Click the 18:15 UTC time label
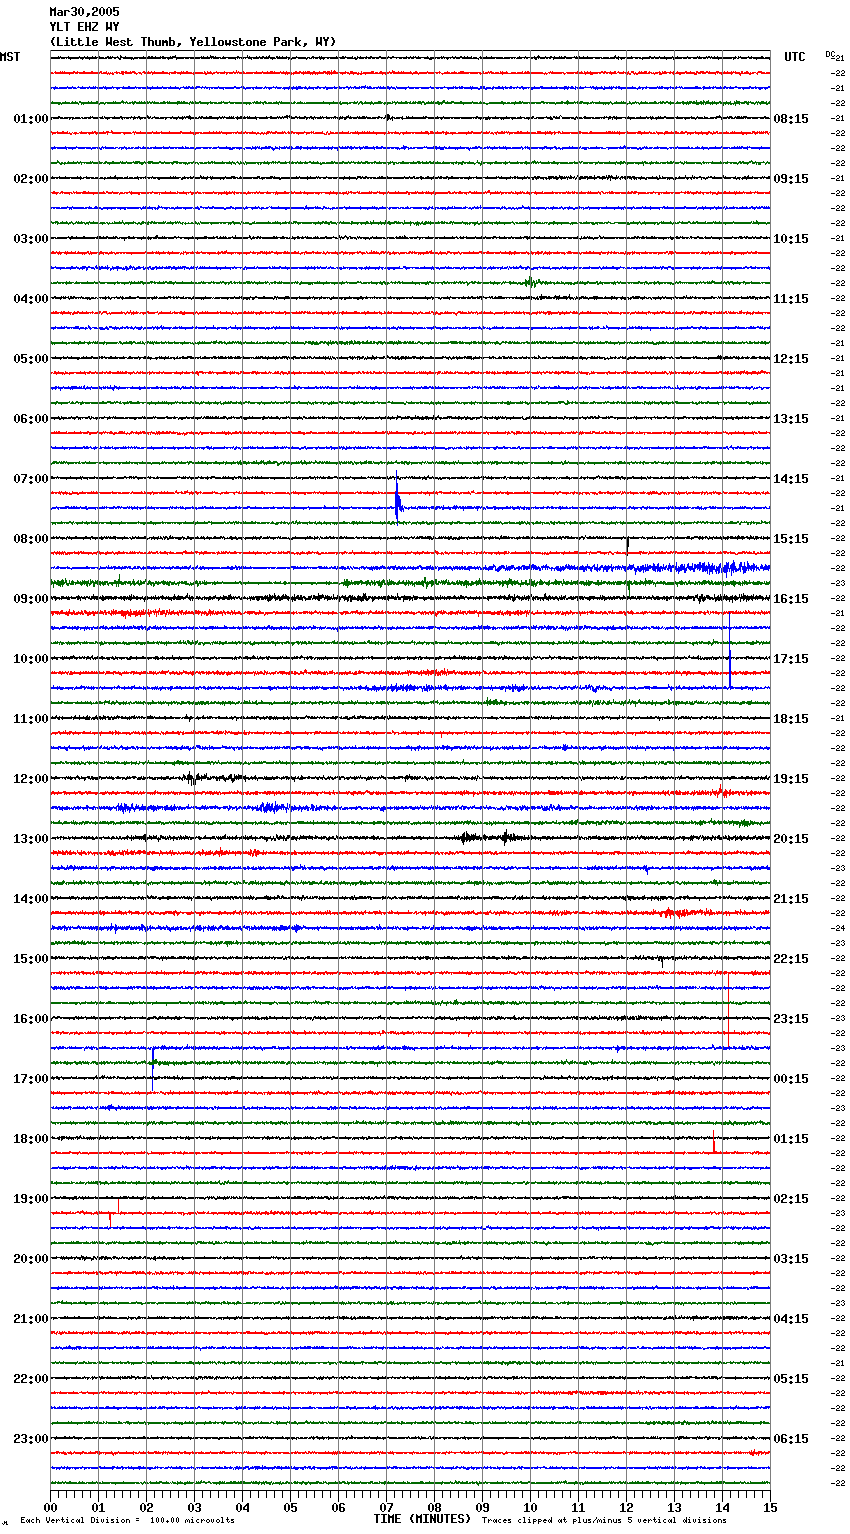Viewport: 850px width, 1534px height. point(791,719)
